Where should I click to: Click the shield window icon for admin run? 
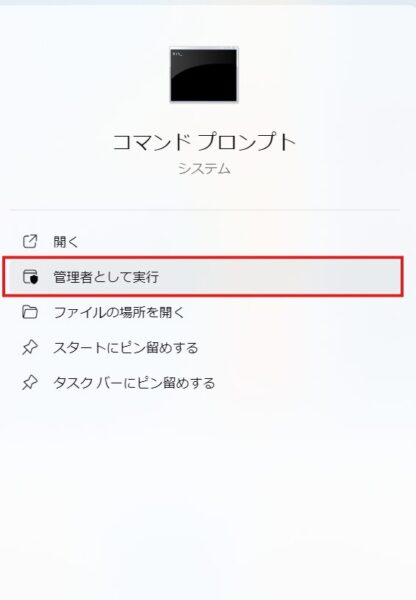point(30,277)
